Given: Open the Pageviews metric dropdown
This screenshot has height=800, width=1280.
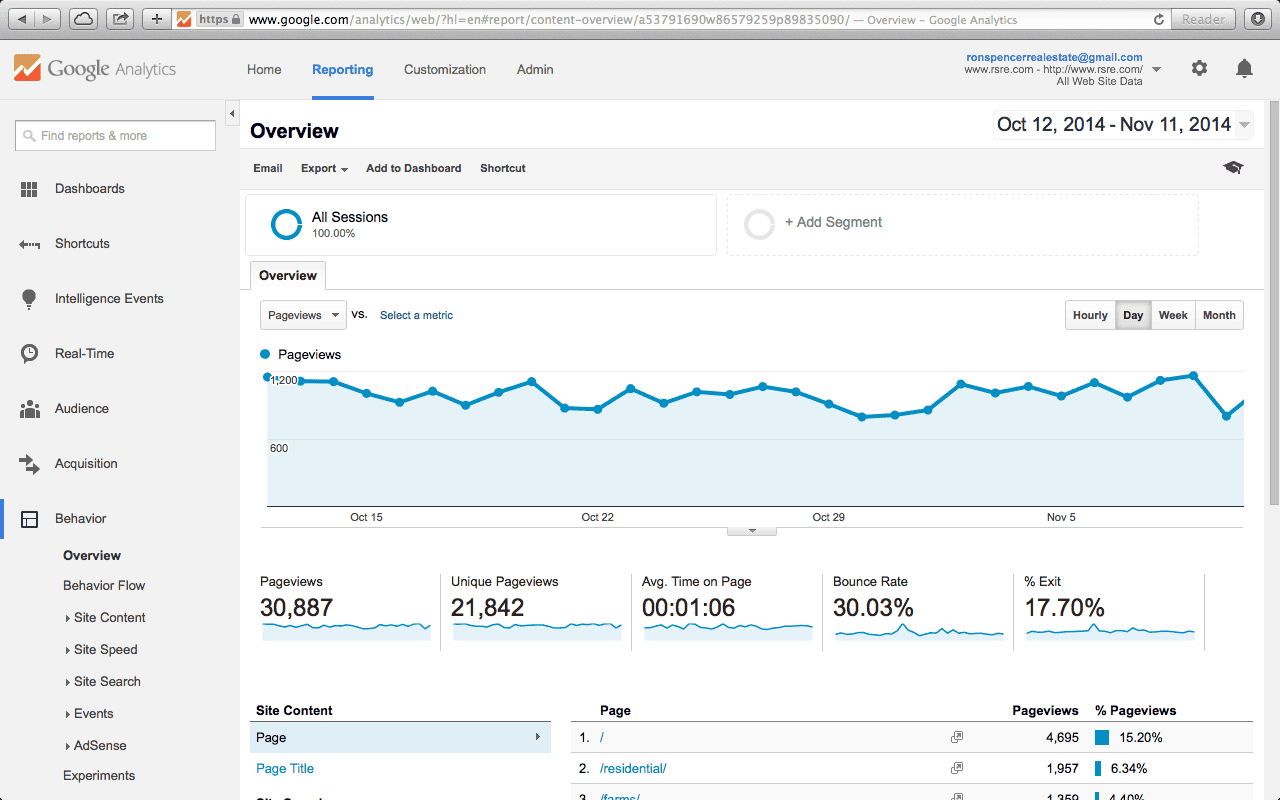Looking at the screenshot, I should coord(303,315).
